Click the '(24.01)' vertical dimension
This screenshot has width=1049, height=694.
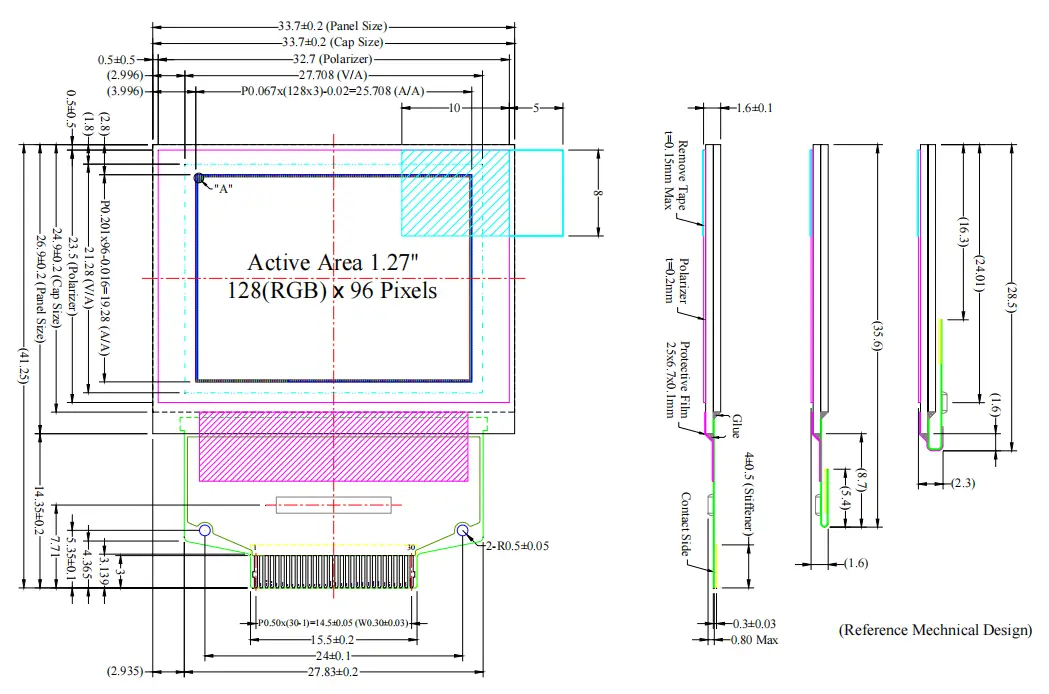[979, 273]
